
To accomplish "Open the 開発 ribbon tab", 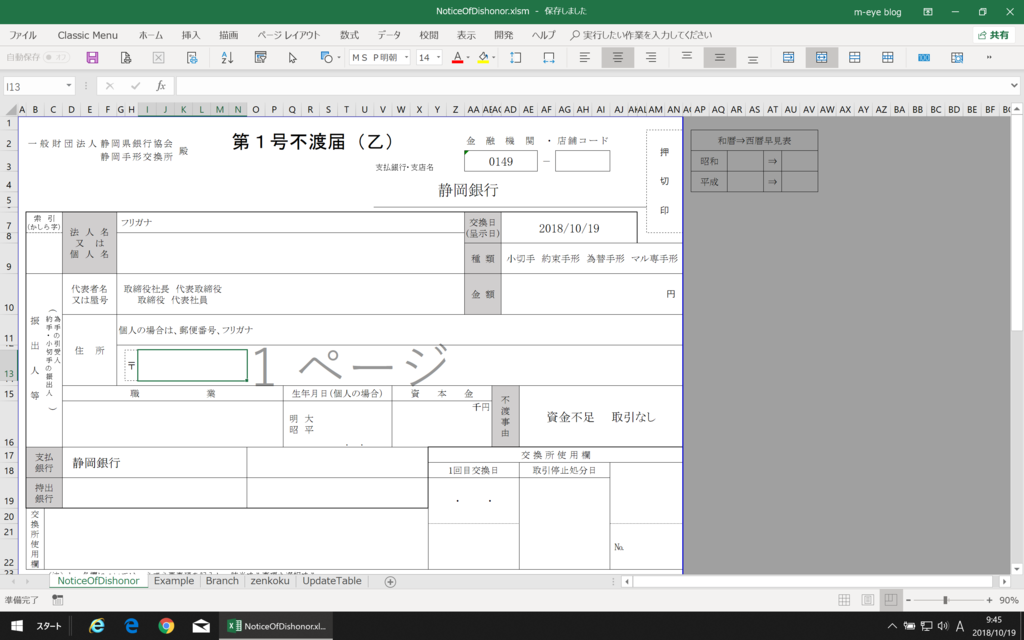I will (504, 35).
